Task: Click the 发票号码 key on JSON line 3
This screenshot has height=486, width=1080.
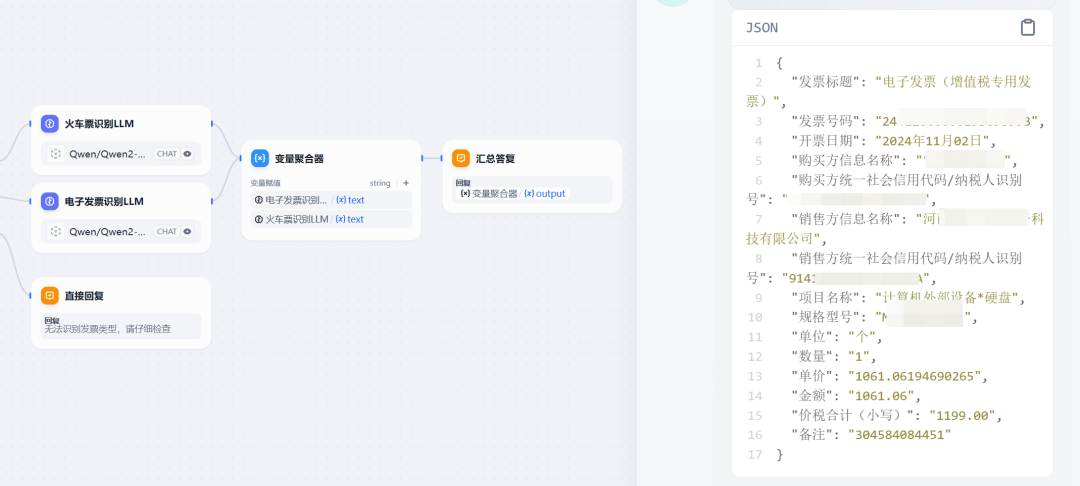Action: tap(827, 122)
